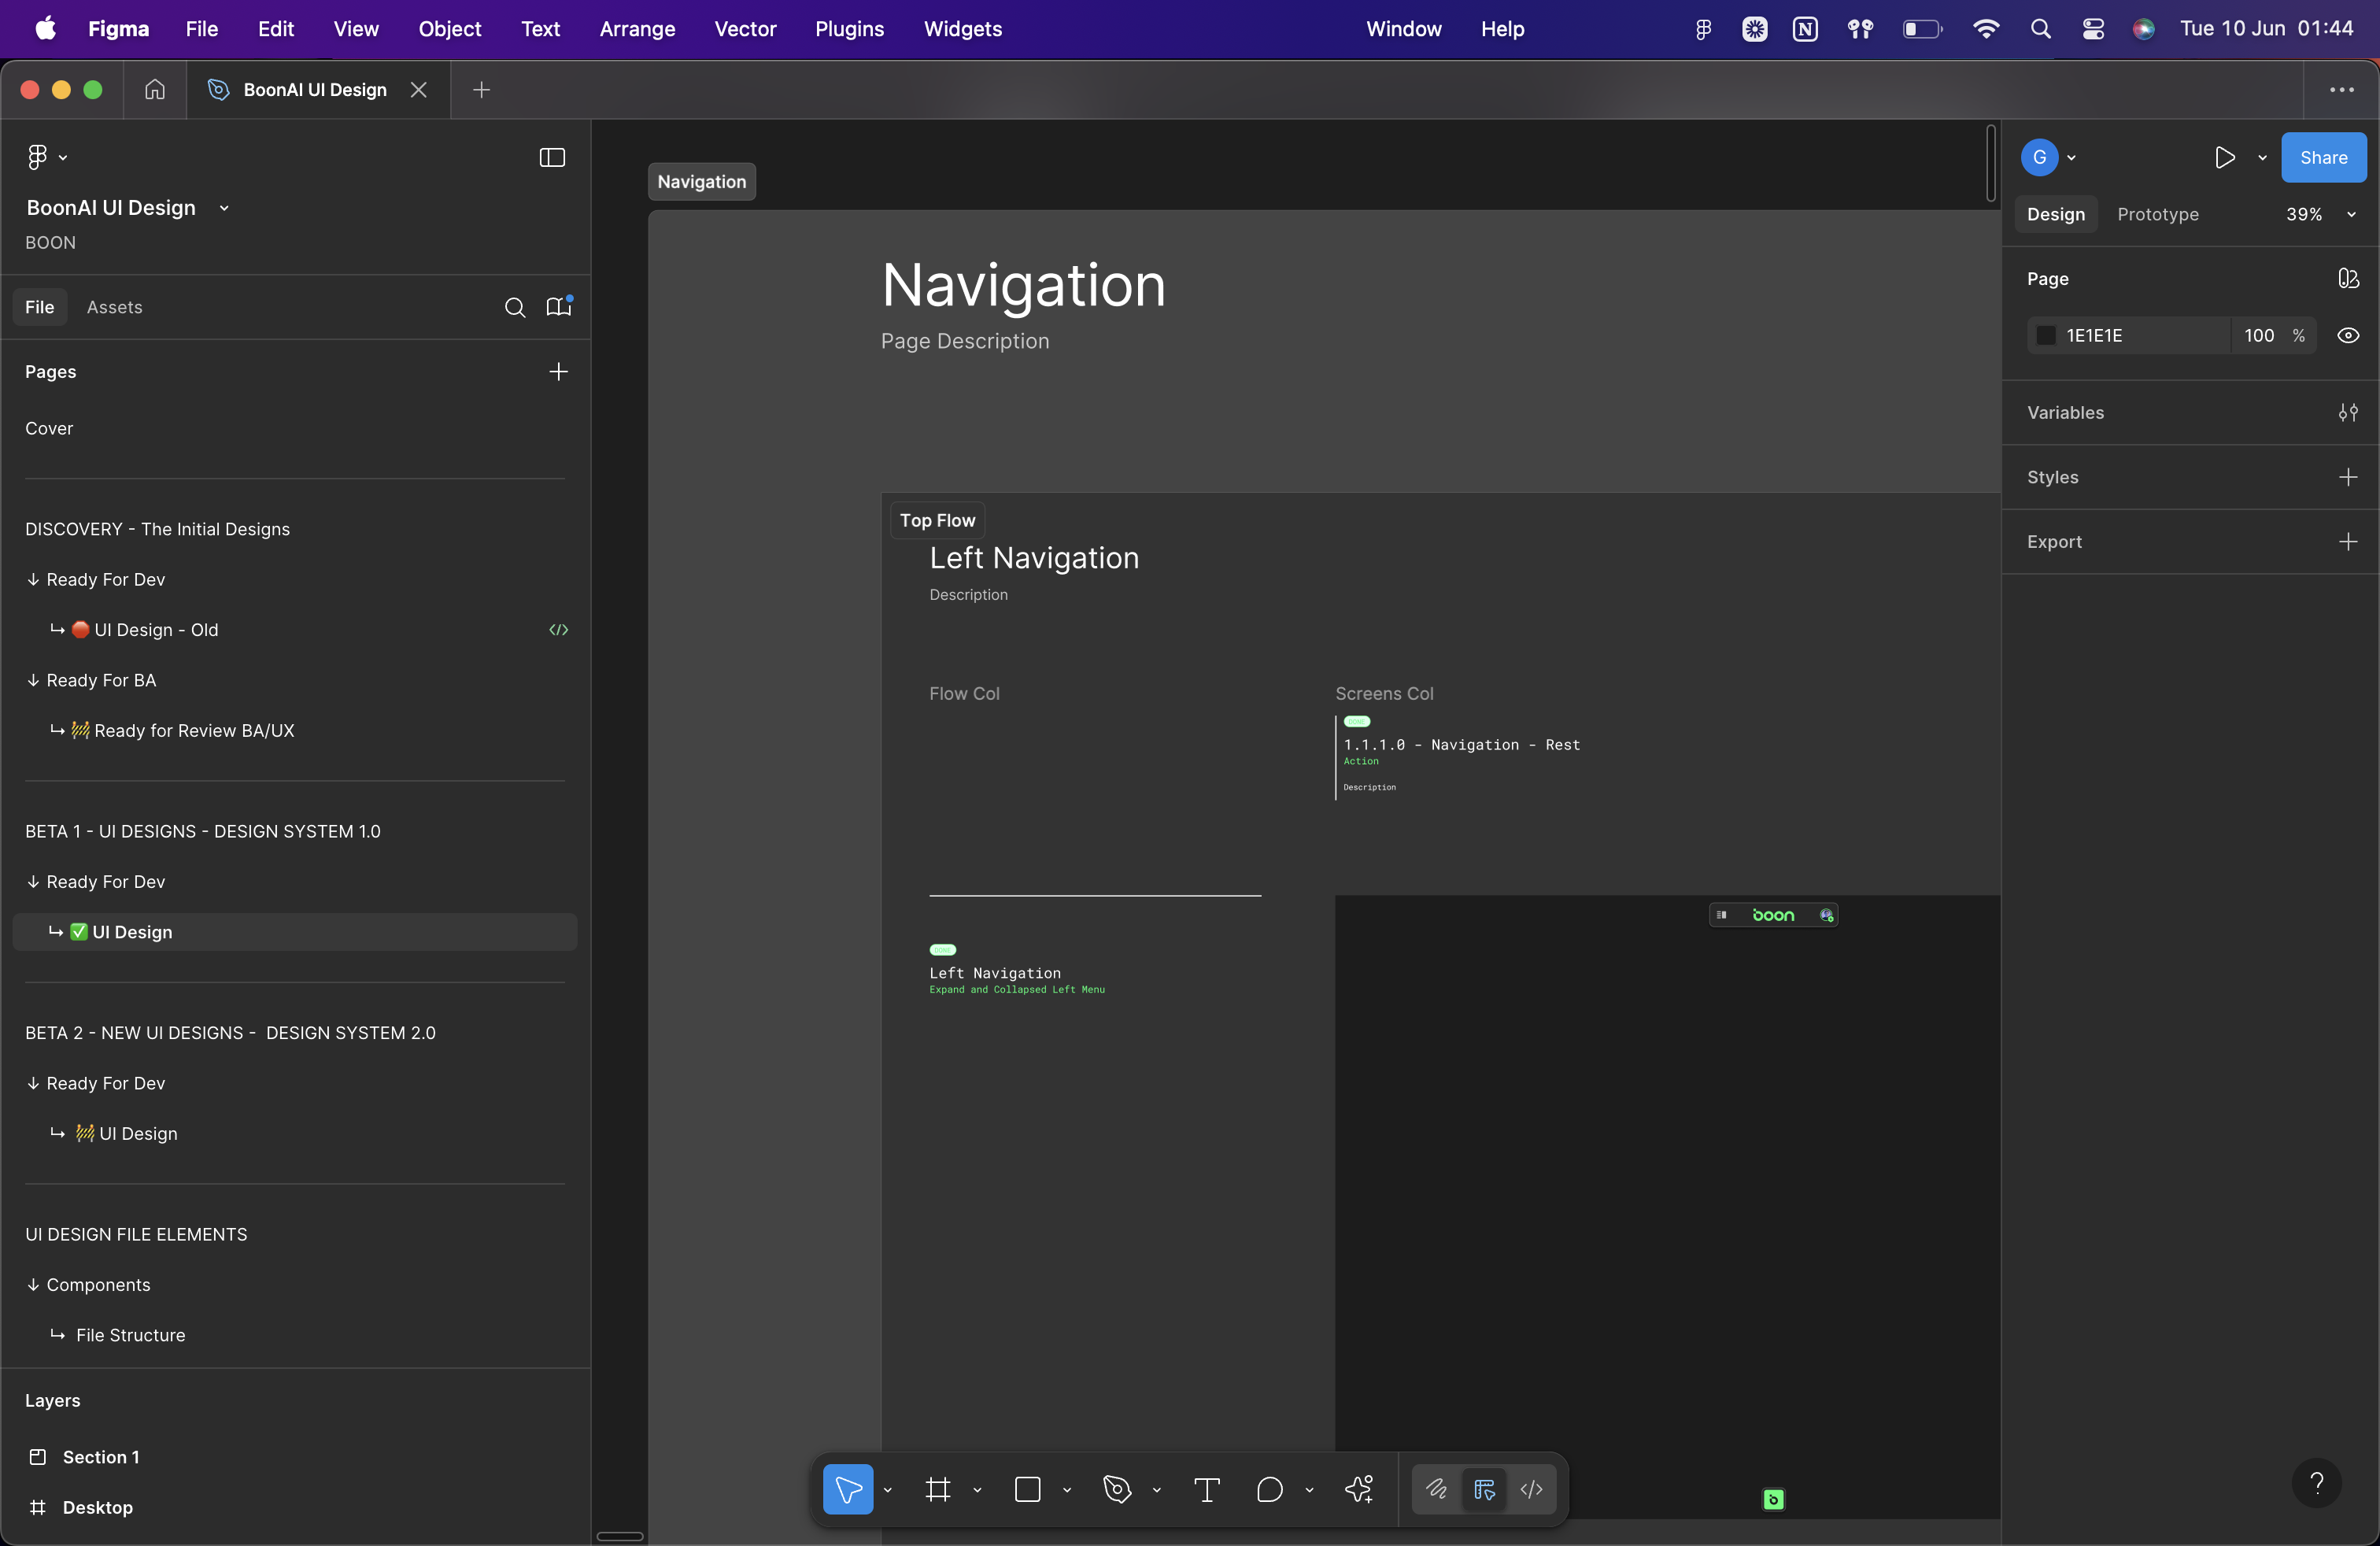The width and height of the screenshot is (2380, 1546).
Task: Open the Actions sparkle tool
Action: 1359,1490
